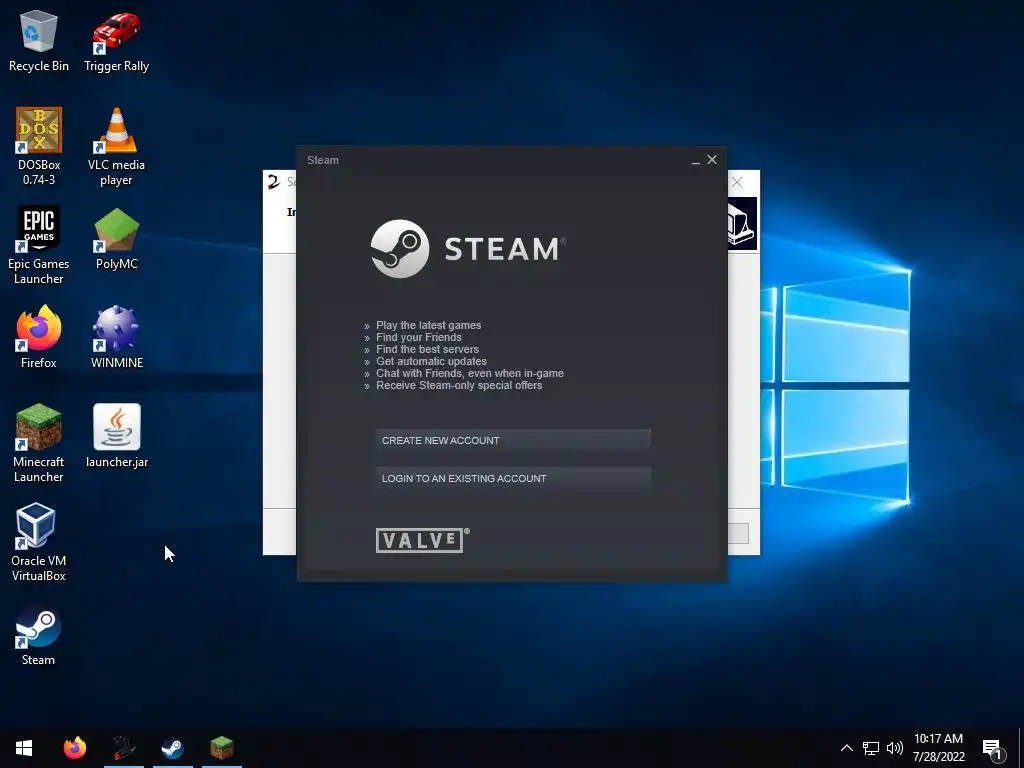
Task: Switch to Steam in the taskbar
Action: click(x=172, y=748)
